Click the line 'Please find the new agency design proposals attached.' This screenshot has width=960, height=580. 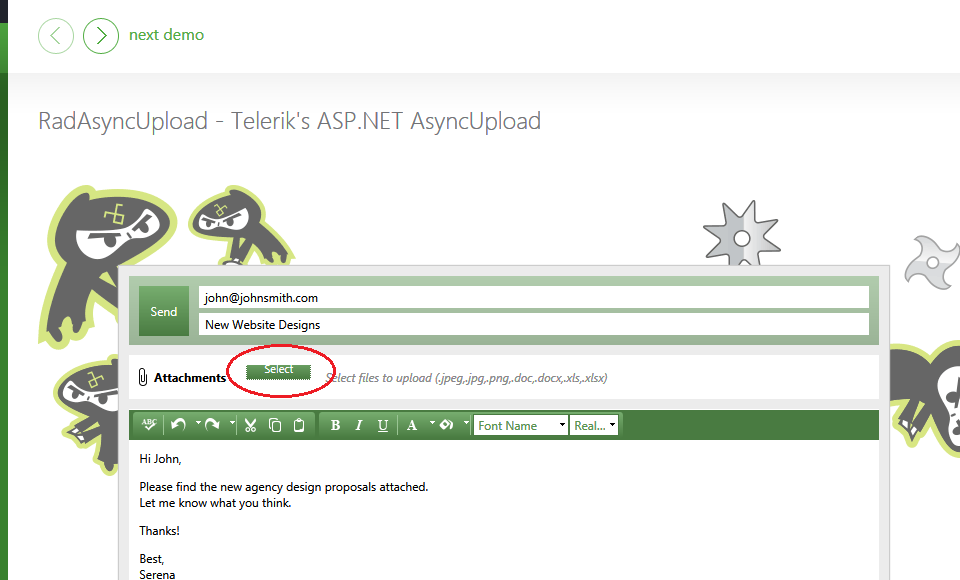click(x=283, y=487)
